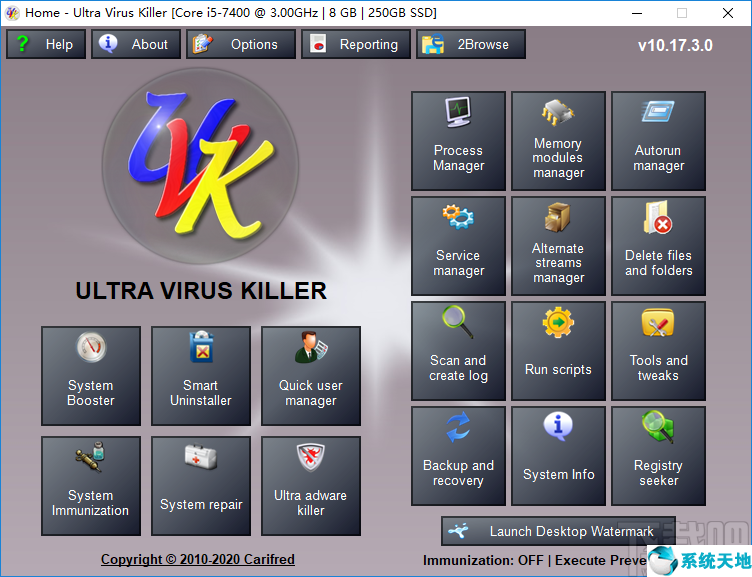The width and height of the screenshot is (752, 577).
Task: Open the Process Manager tile
Action: 458,141
